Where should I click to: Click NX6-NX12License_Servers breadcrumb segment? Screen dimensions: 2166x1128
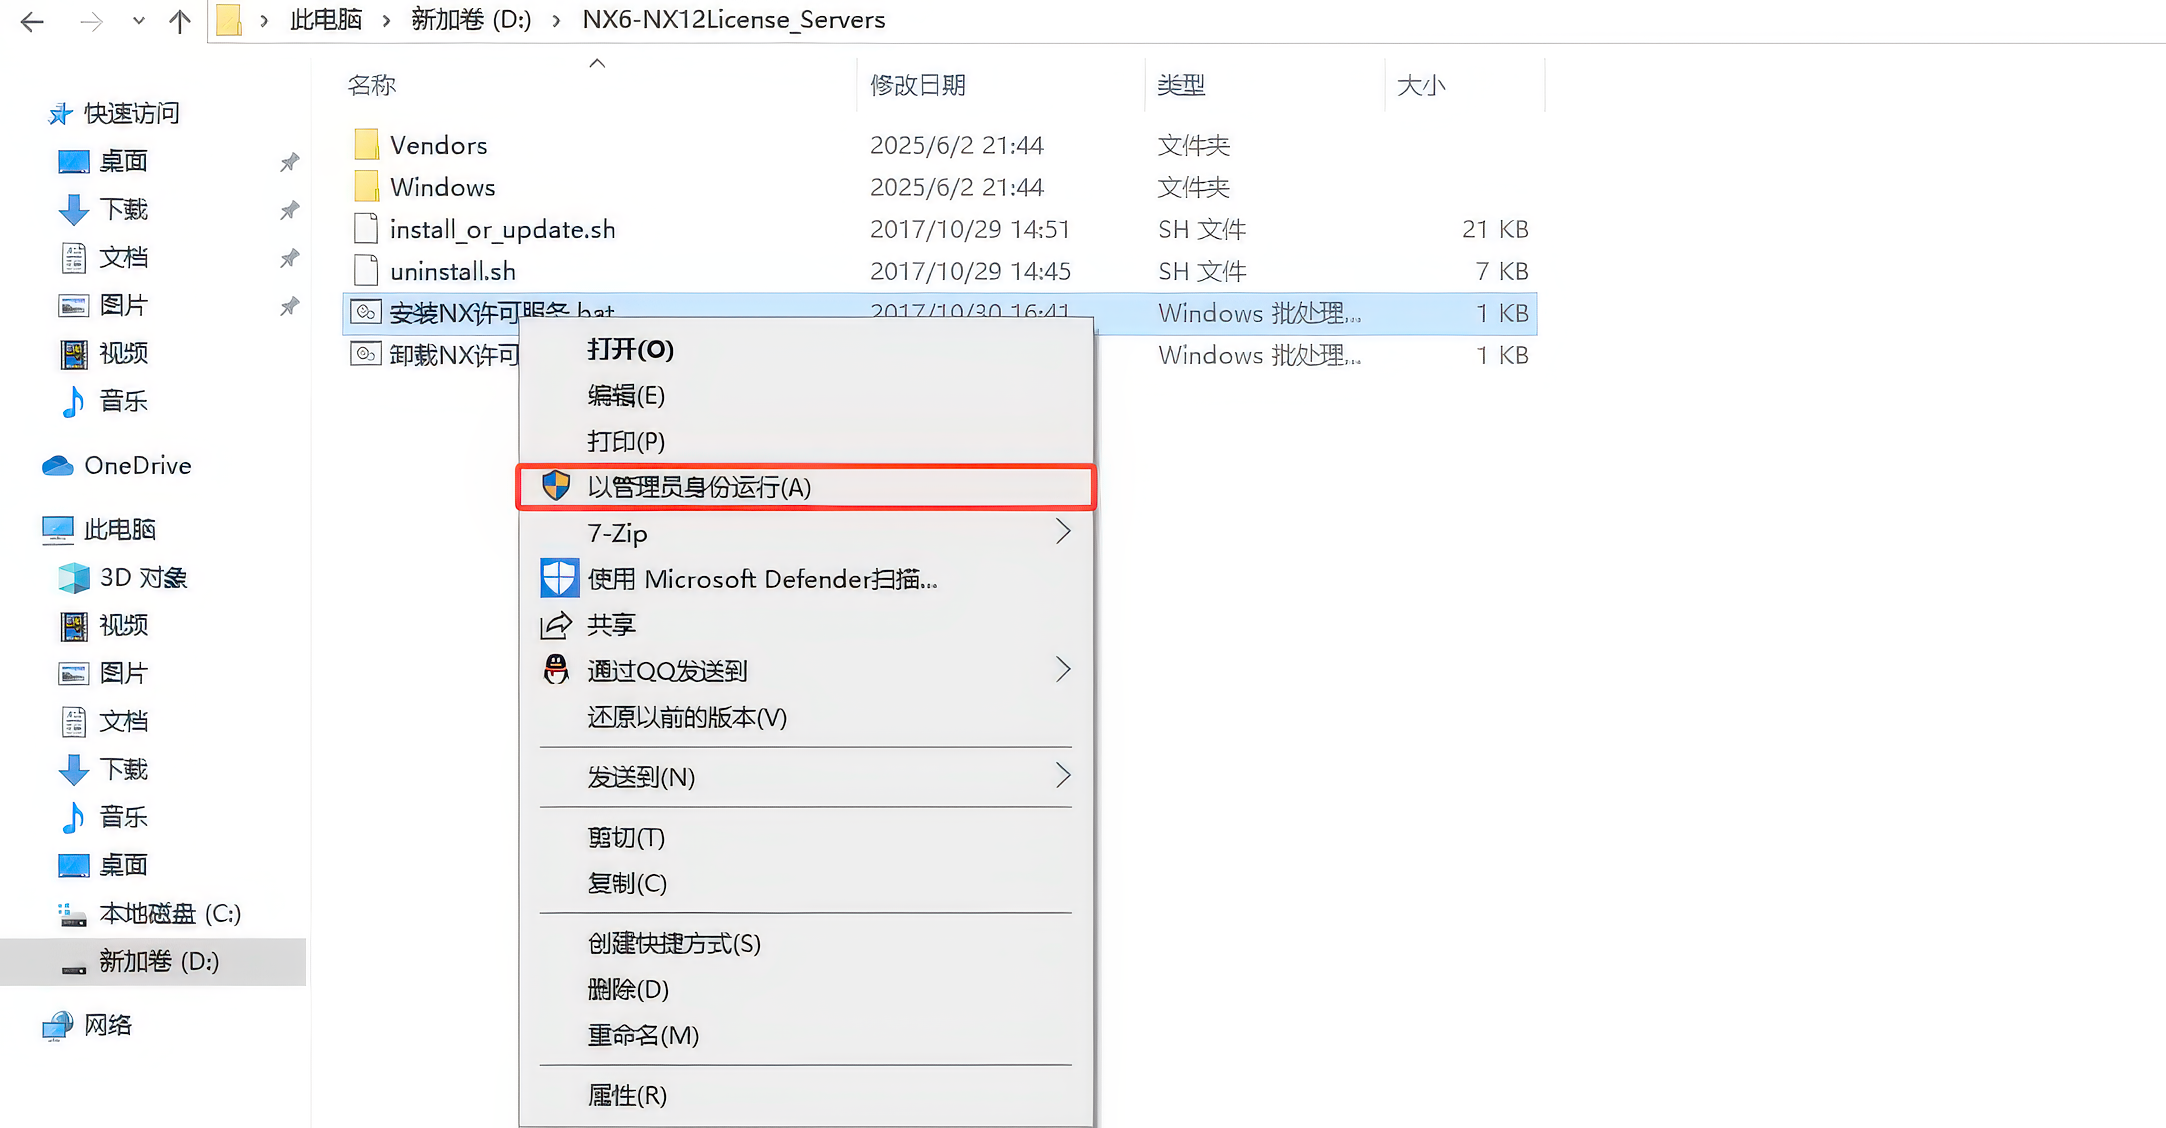coord(734,20)
